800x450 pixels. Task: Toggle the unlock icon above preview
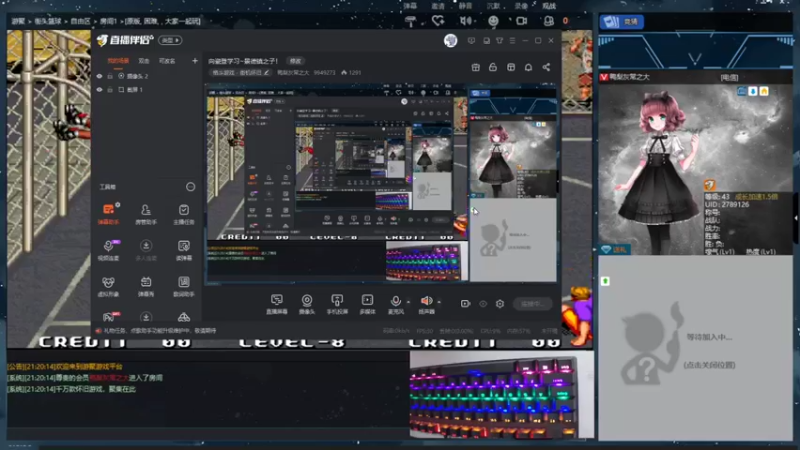click(x=493, y=67)
